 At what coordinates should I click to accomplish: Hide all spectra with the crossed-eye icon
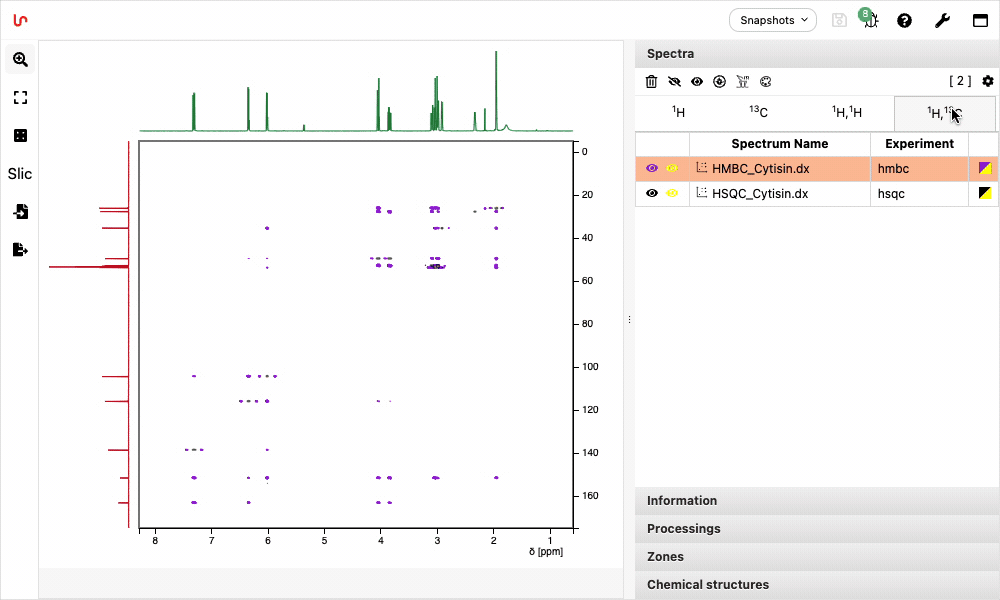pyautogui.click(x=674, y=81)
